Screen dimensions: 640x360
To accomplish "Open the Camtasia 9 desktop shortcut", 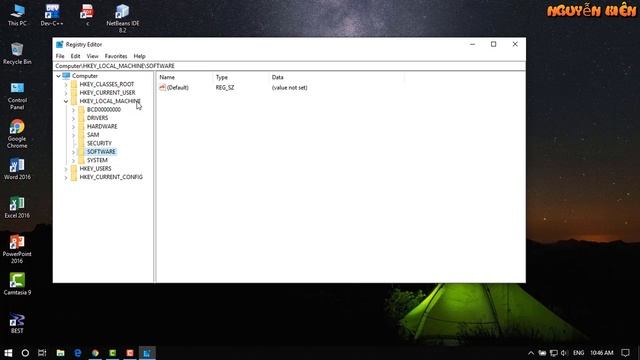I will pos(17,284).
